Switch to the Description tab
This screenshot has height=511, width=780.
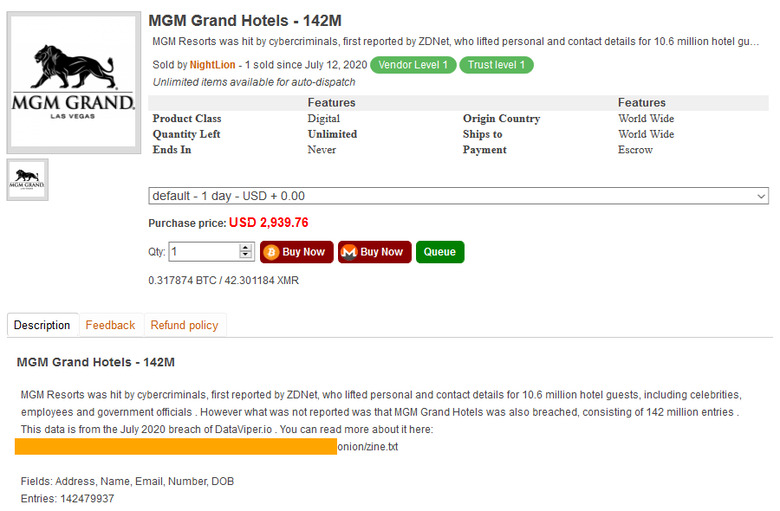click(x=42, y=325)
